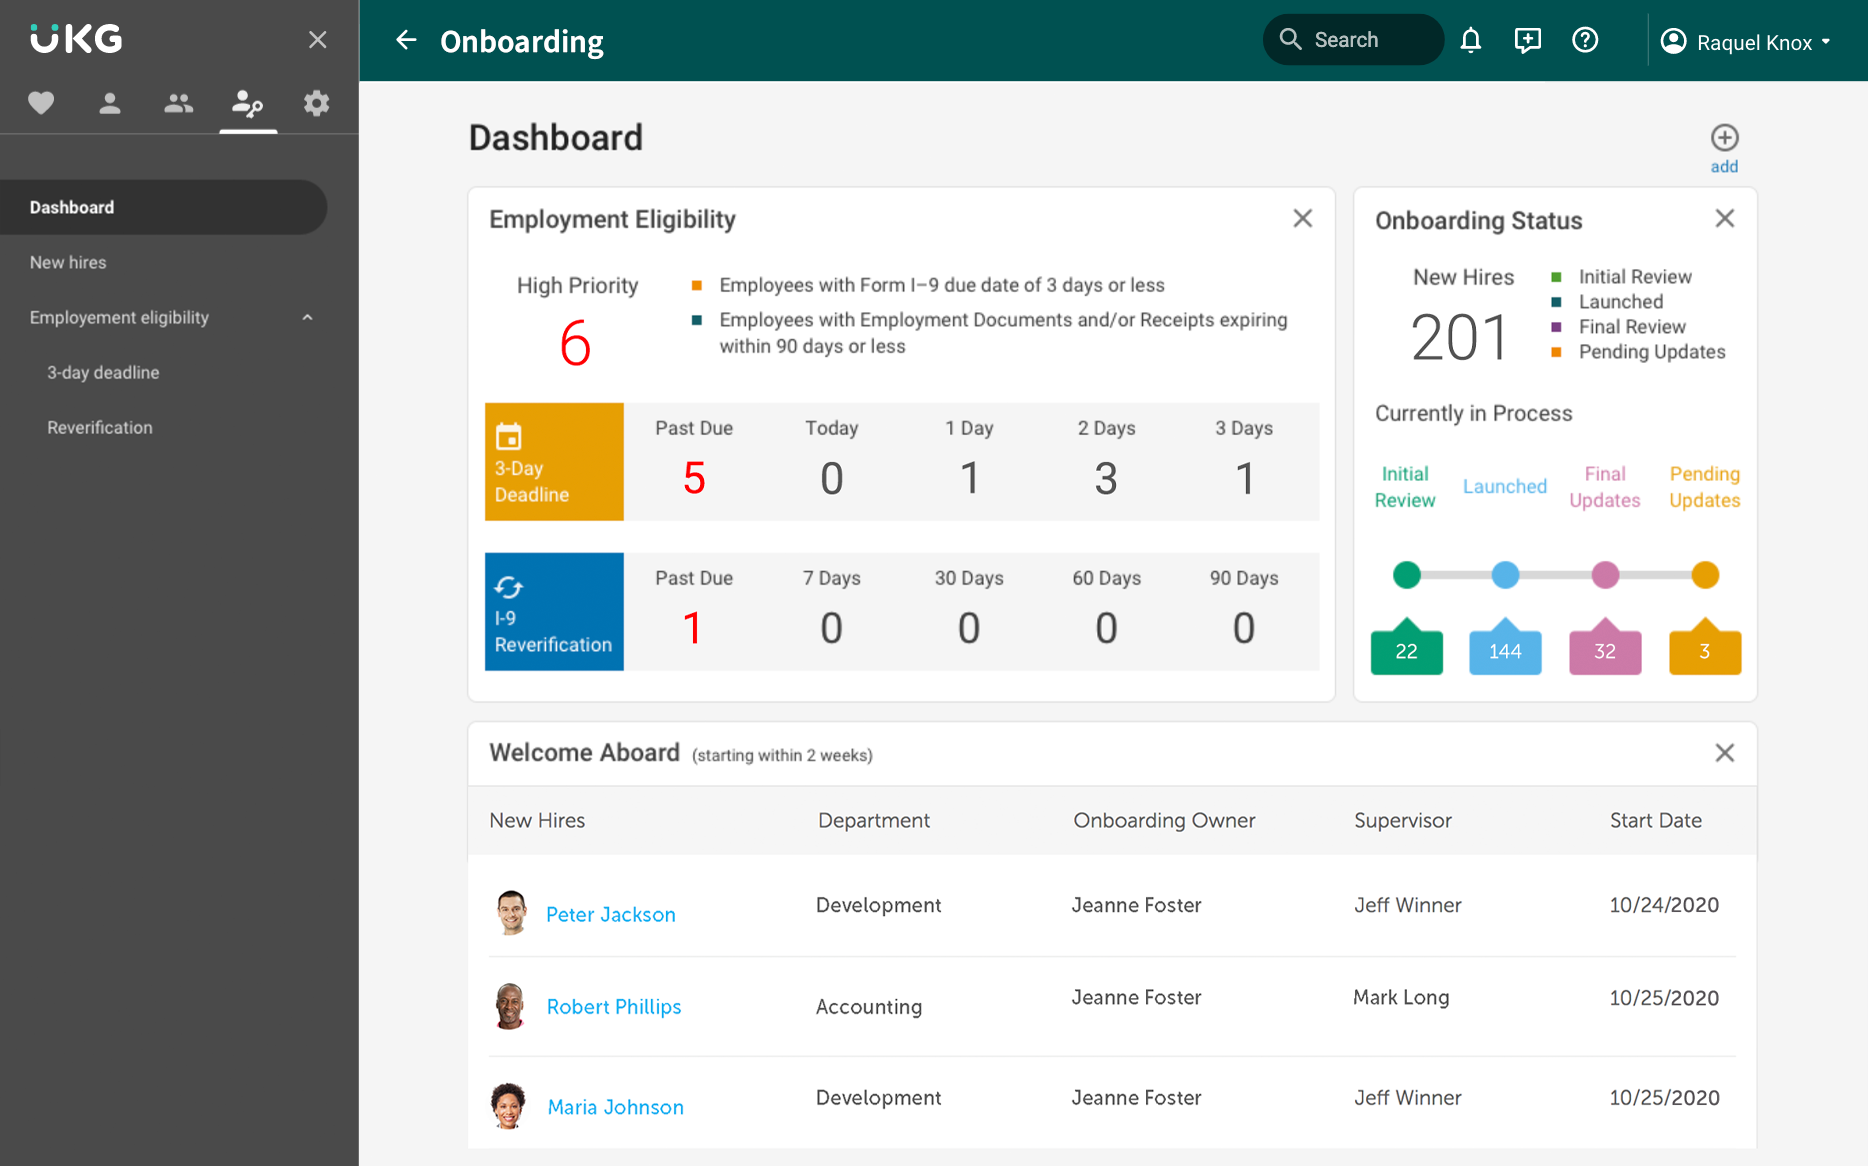This screenshot has width=1868, height=1166.
Task: Open Robert Phillips new hire link
Action: pyautogui.click(x=613, y=1006)
